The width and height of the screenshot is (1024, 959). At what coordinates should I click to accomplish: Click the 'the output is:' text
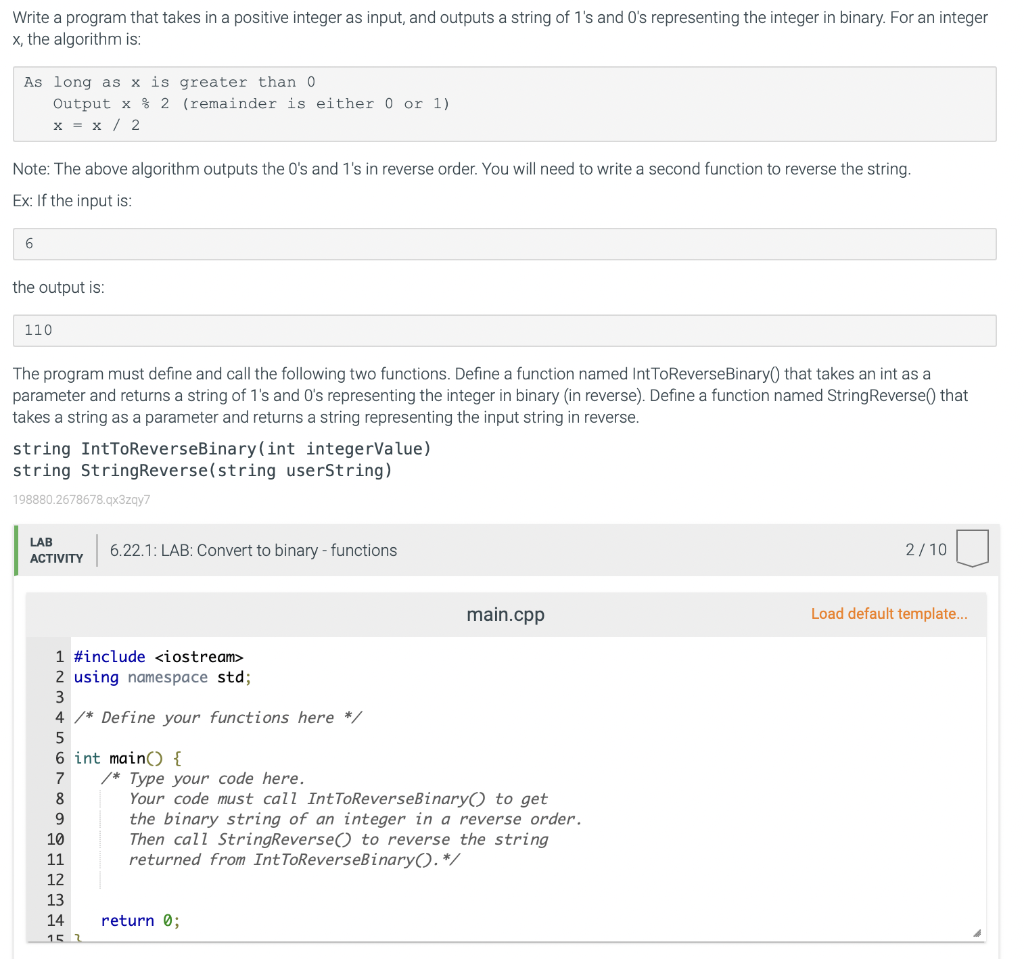tap(58, 287)
